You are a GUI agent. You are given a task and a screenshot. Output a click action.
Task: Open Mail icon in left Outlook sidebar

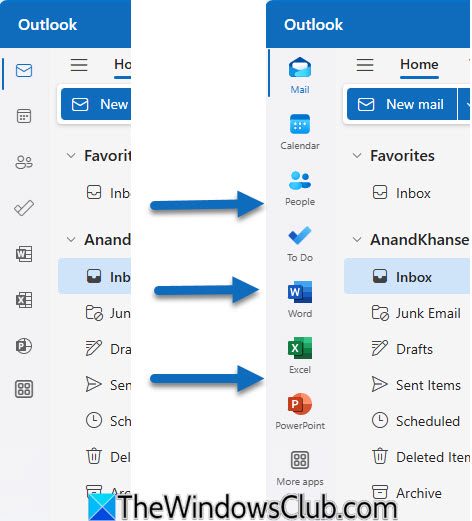[24, 70]
